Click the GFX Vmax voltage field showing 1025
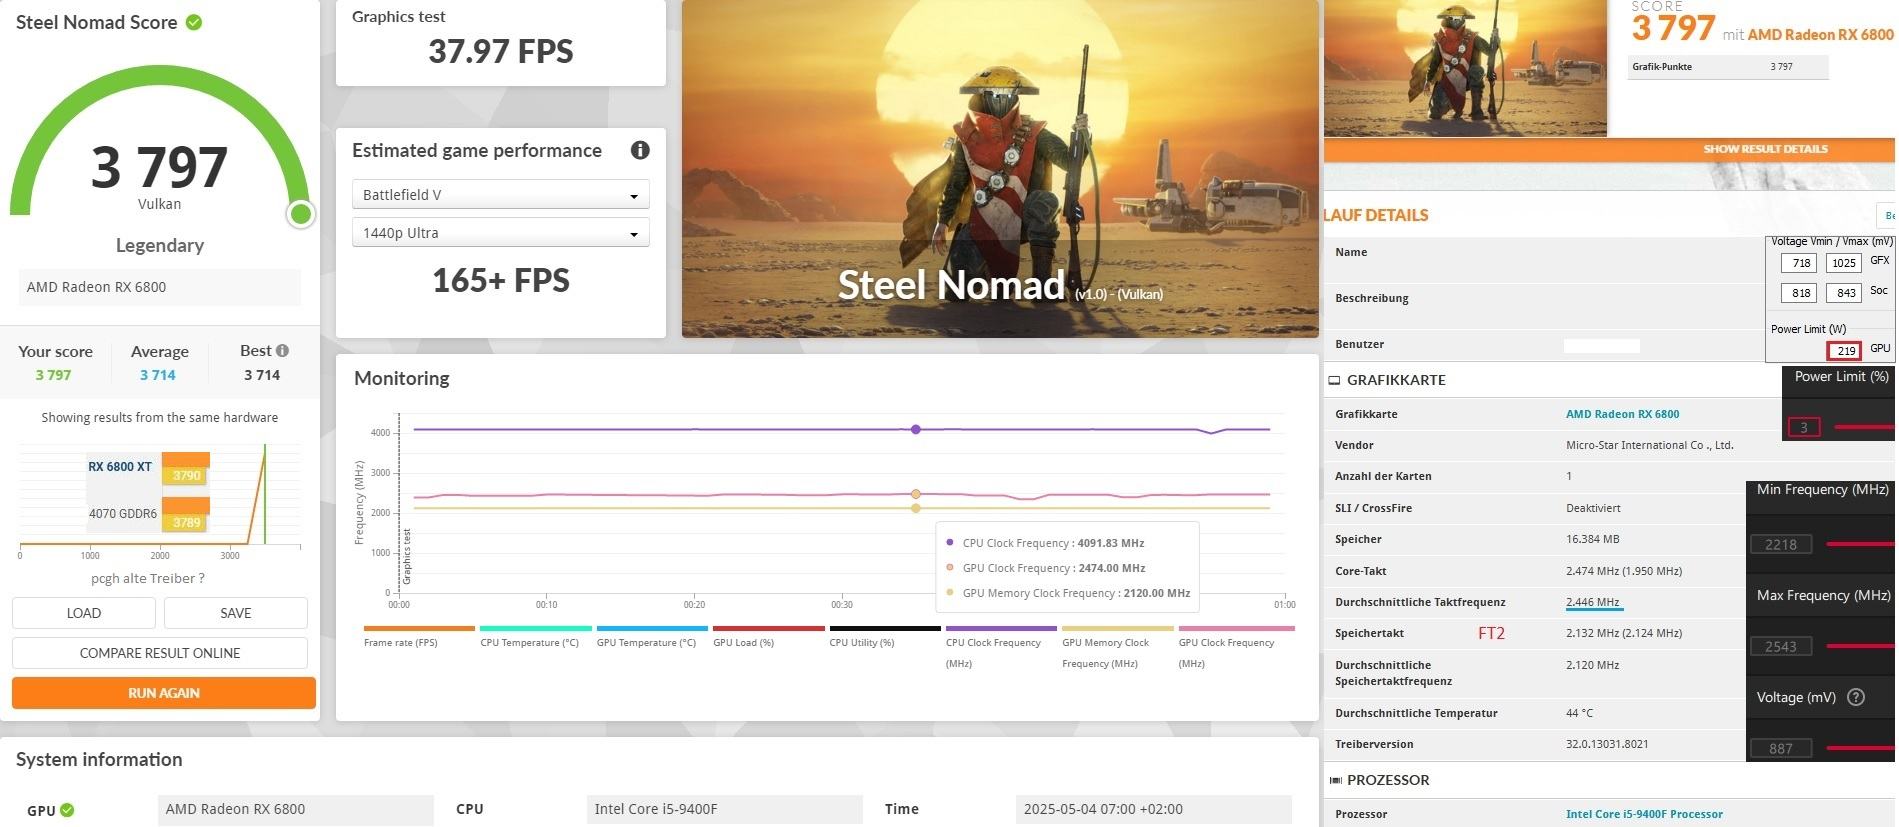This screenshot has height=827, width=1899. [x=1843, y=263]
